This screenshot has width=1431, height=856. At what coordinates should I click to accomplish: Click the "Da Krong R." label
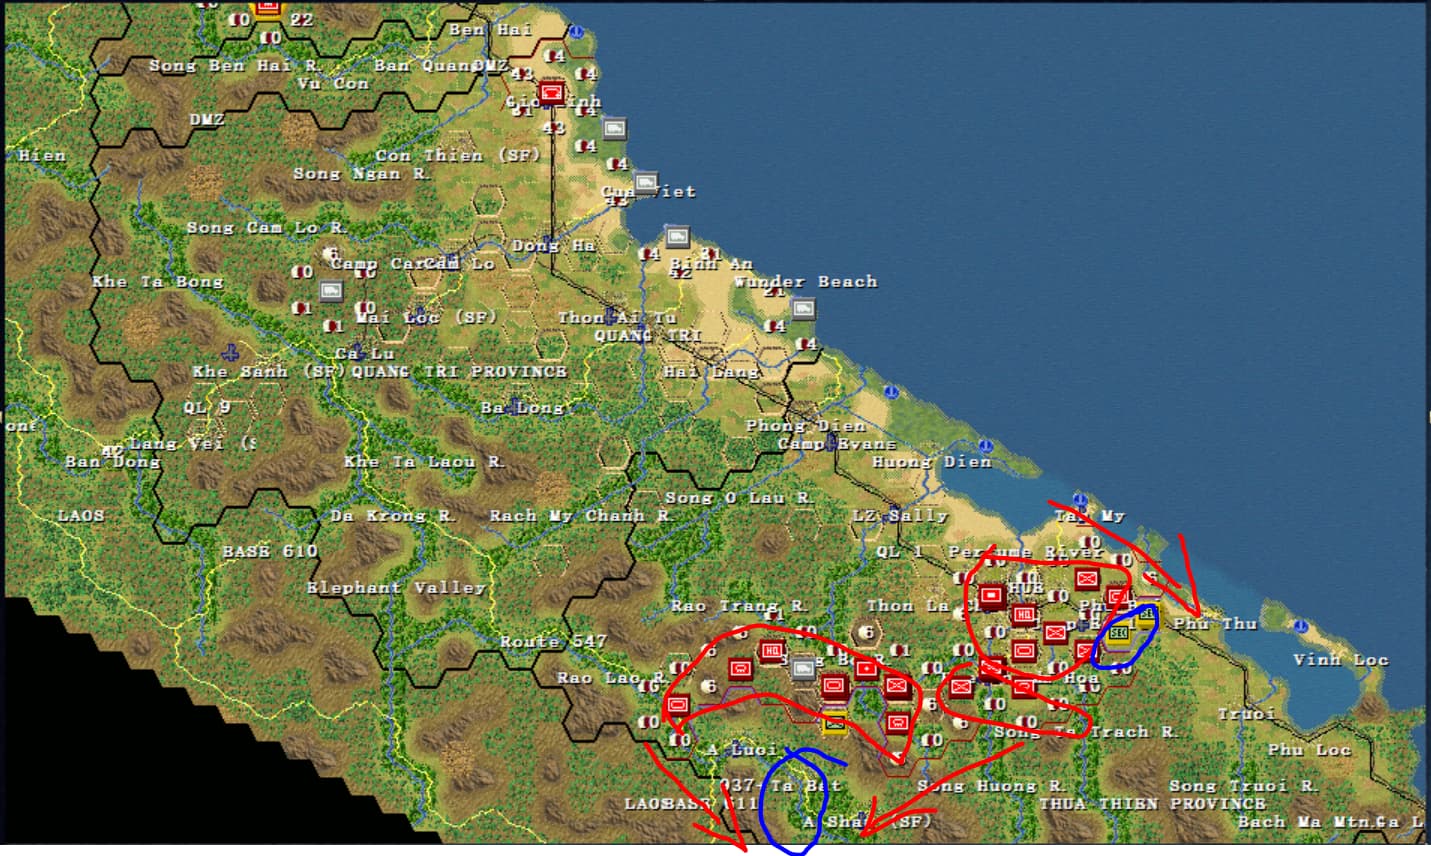tap(393, 515)
